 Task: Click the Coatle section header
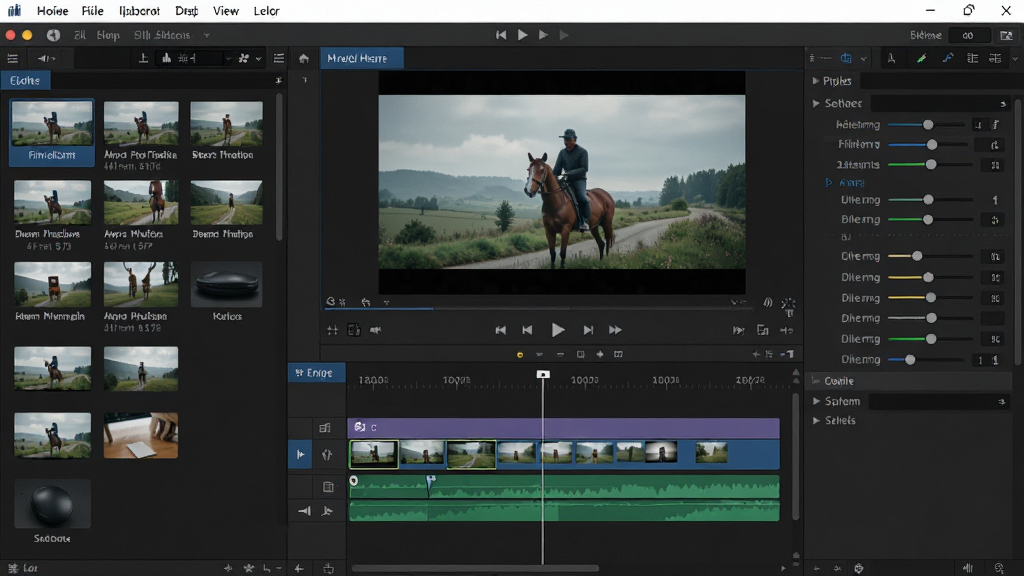pos(911,381)
